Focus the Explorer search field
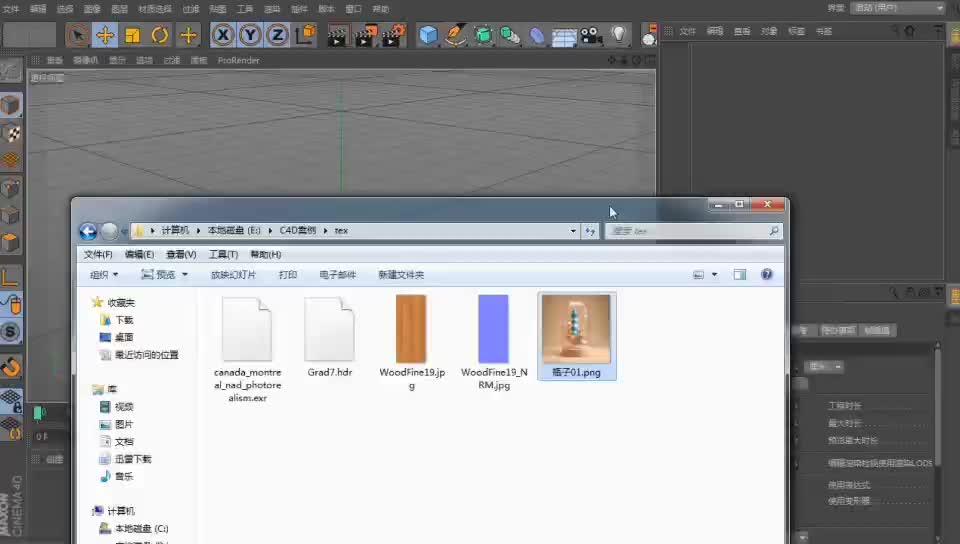Screen dimensions: 960x544 click(693, 231)
